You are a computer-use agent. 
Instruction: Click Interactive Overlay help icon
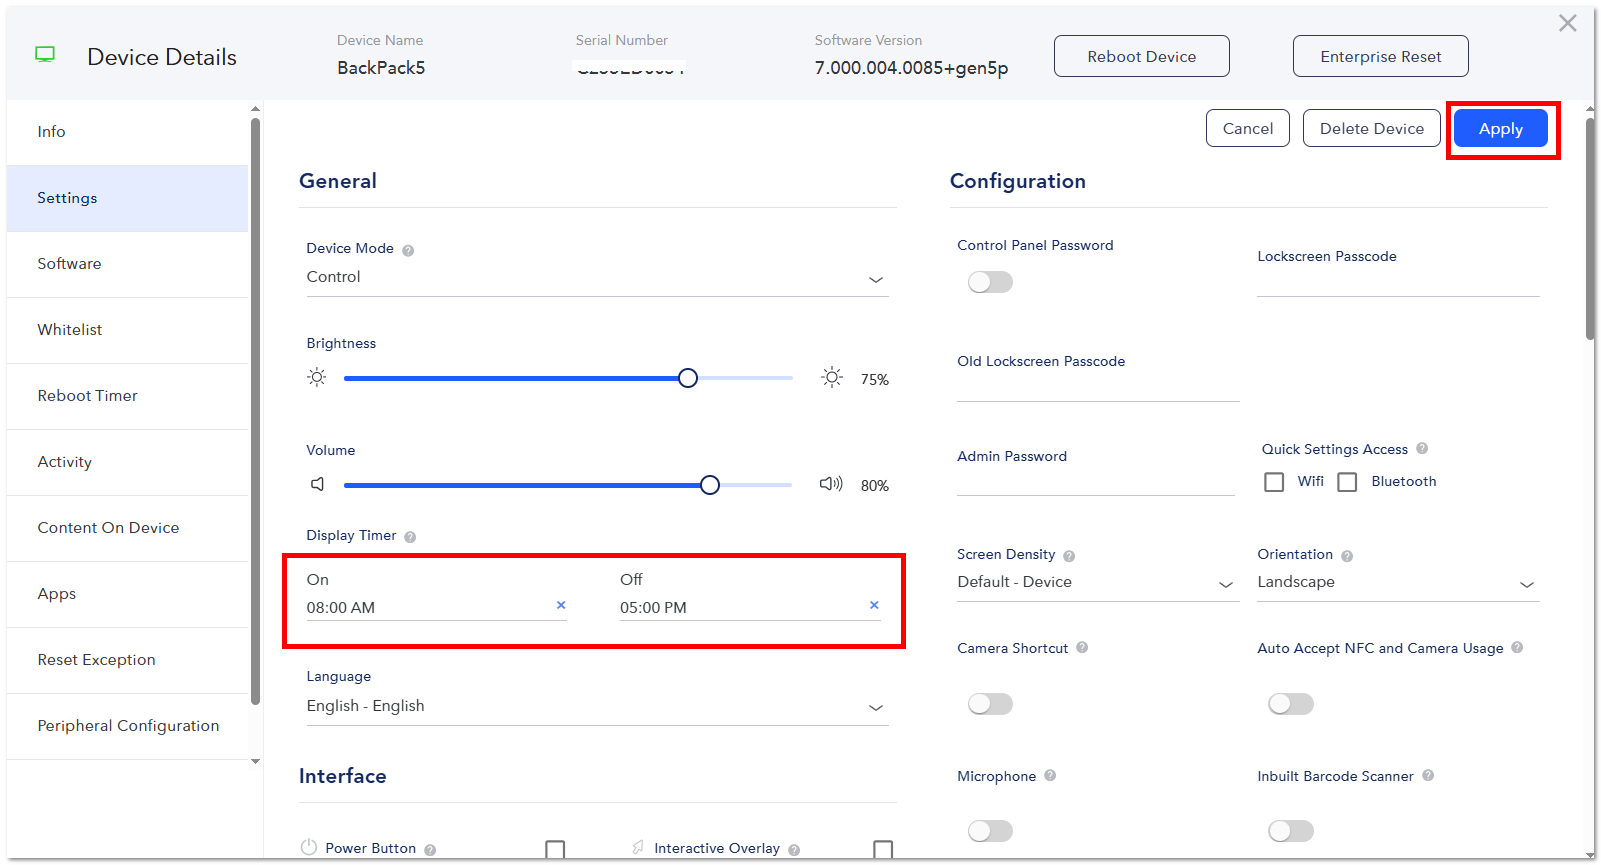point(794,850)
